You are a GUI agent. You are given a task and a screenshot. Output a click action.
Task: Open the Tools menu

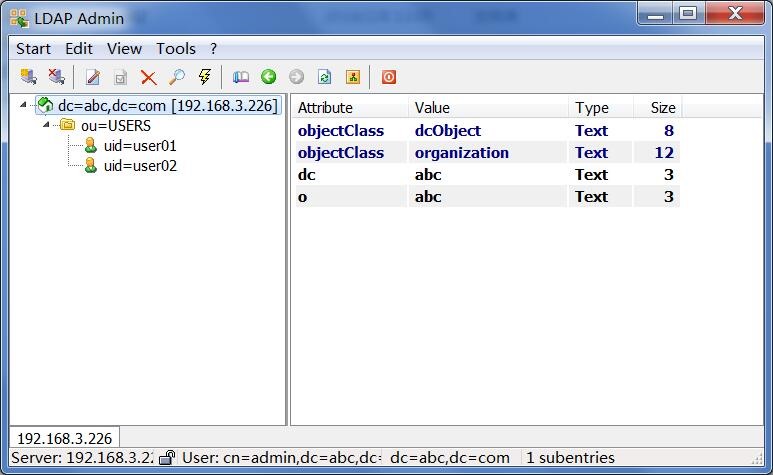click(x=176, y=49)
